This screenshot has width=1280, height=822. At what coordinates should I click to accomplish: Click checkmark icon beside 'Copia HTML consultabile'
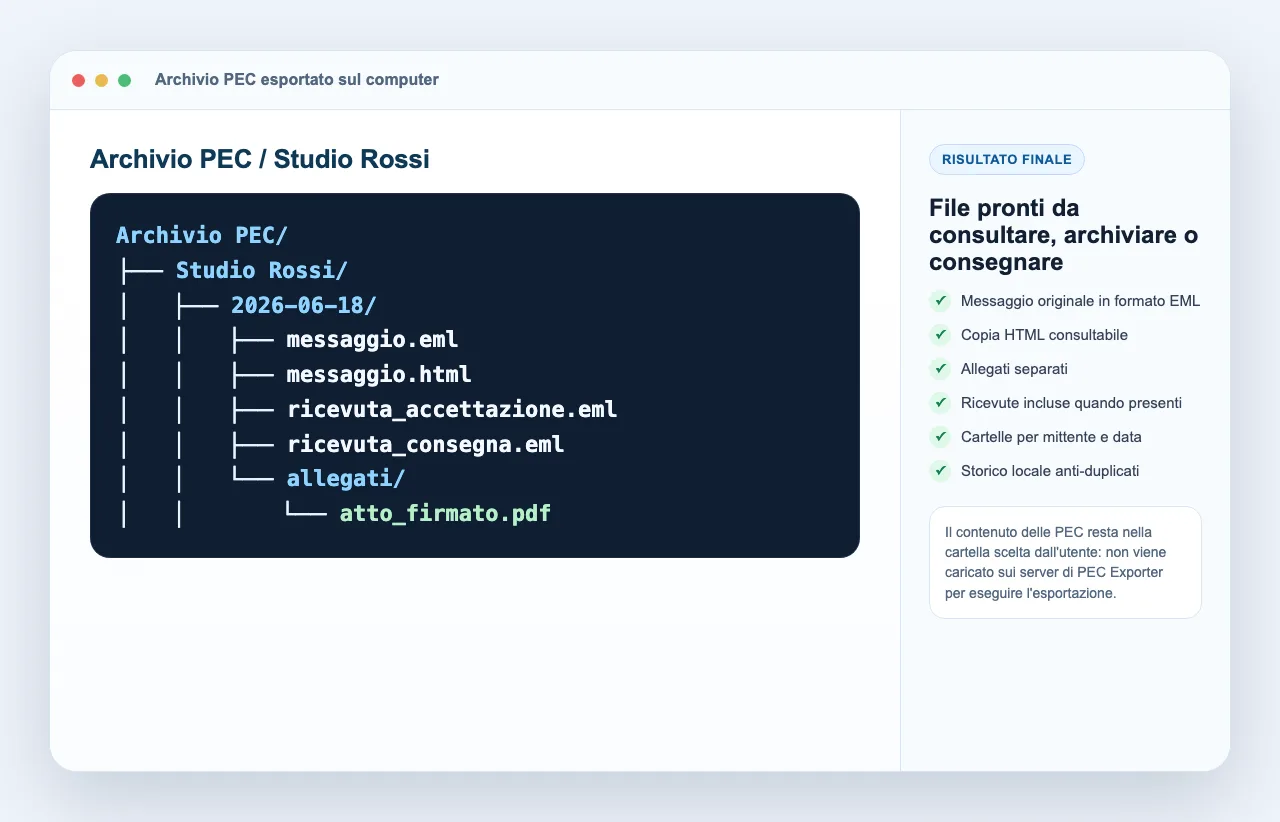pos(940,335)
